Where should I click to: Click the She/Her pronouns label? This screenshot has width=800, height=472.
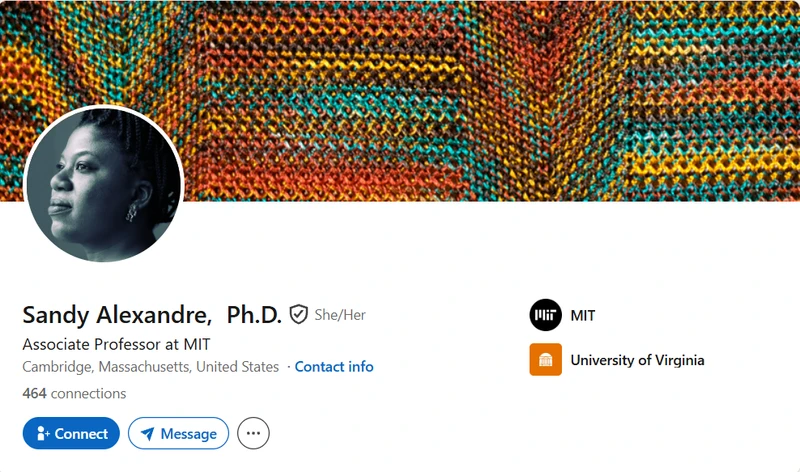(x=340, y=315)
